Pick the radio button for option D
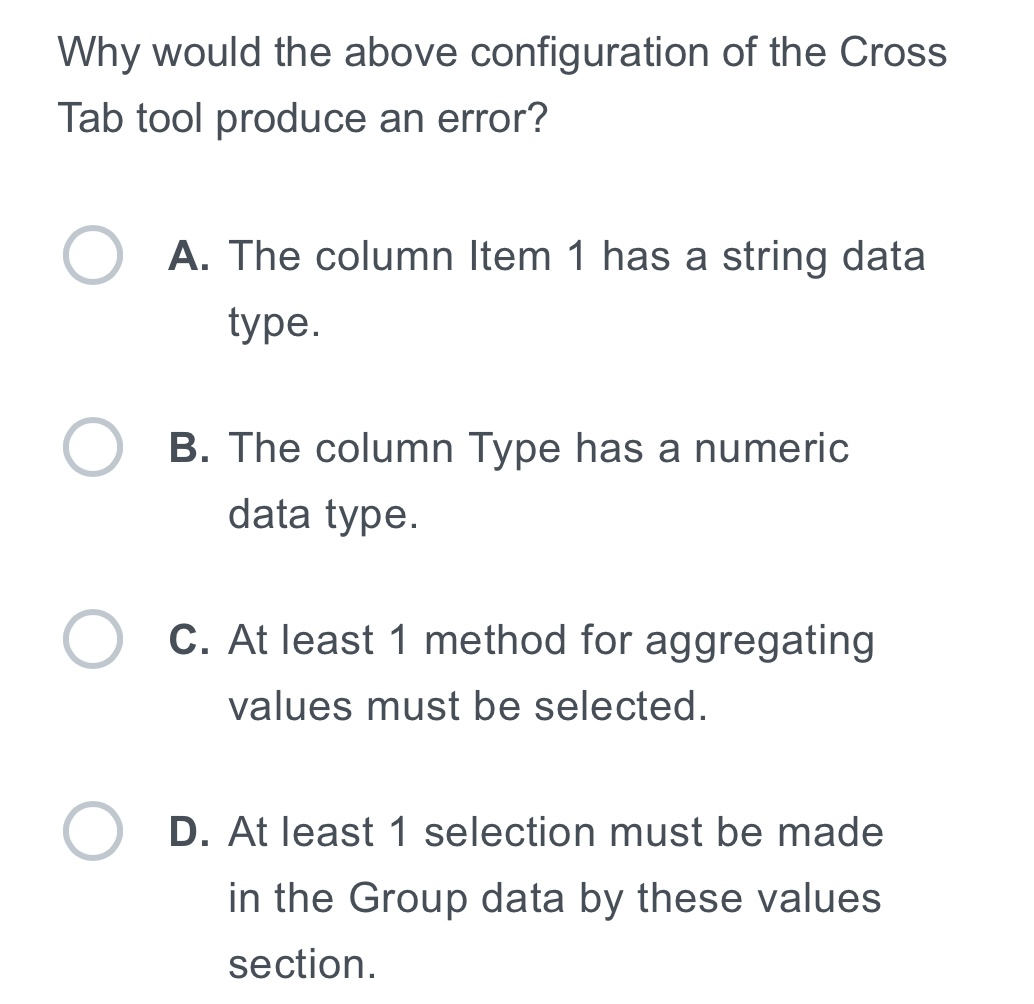Viewport: 1034px width, 1004px height. coord(92,831)
